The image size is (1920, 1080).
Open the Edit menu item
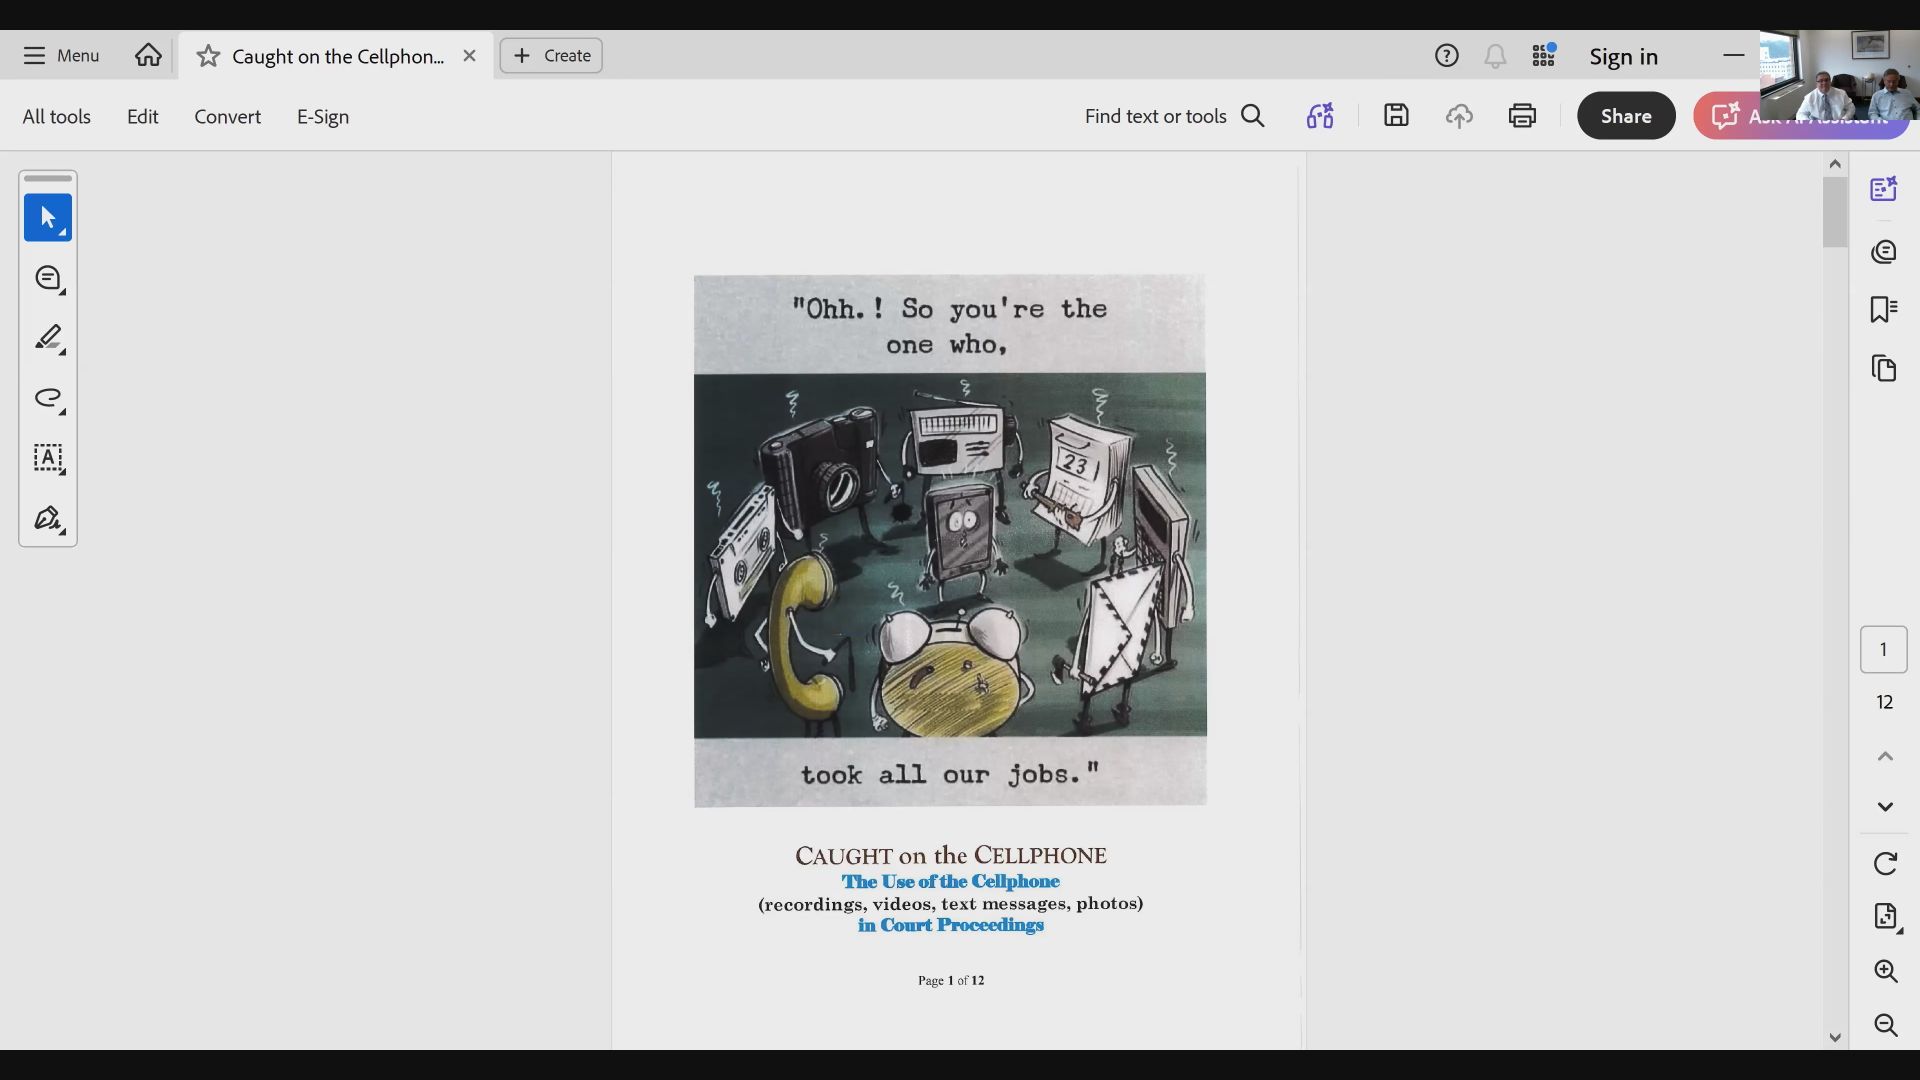tap(143, 117)
